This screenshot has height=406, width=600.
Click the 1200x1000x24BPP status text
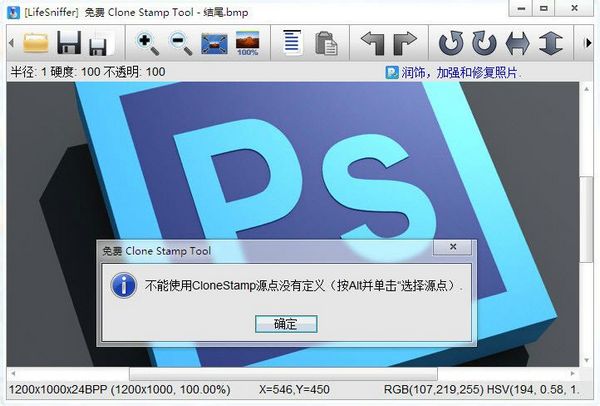(119, 390)
